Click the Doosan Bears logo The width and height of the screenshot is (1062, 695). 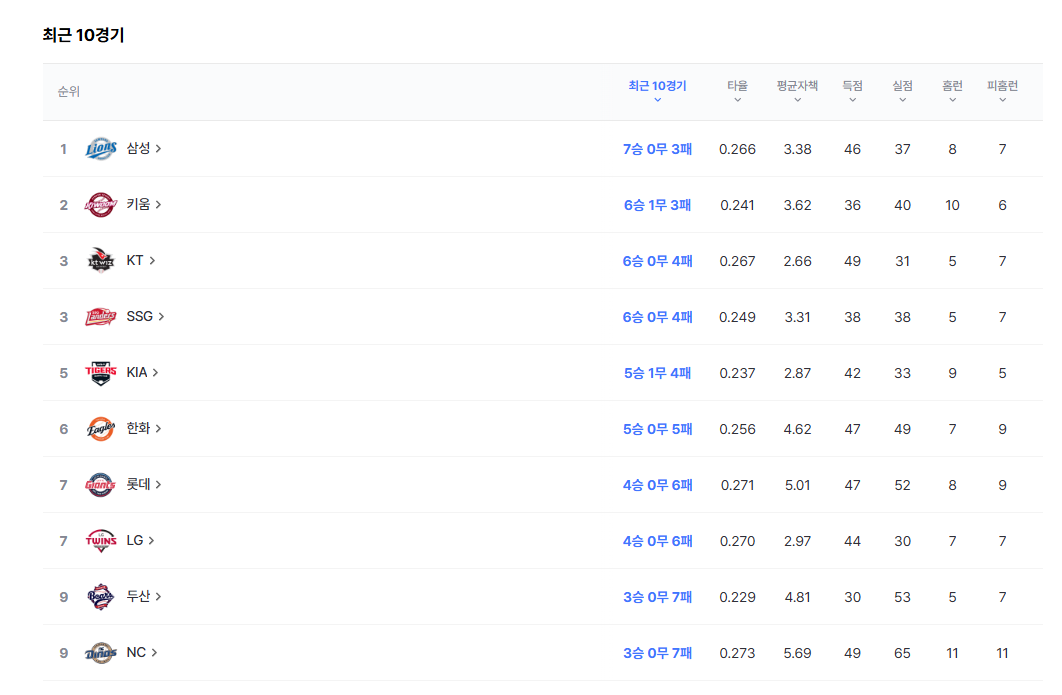tap(101, 596)
